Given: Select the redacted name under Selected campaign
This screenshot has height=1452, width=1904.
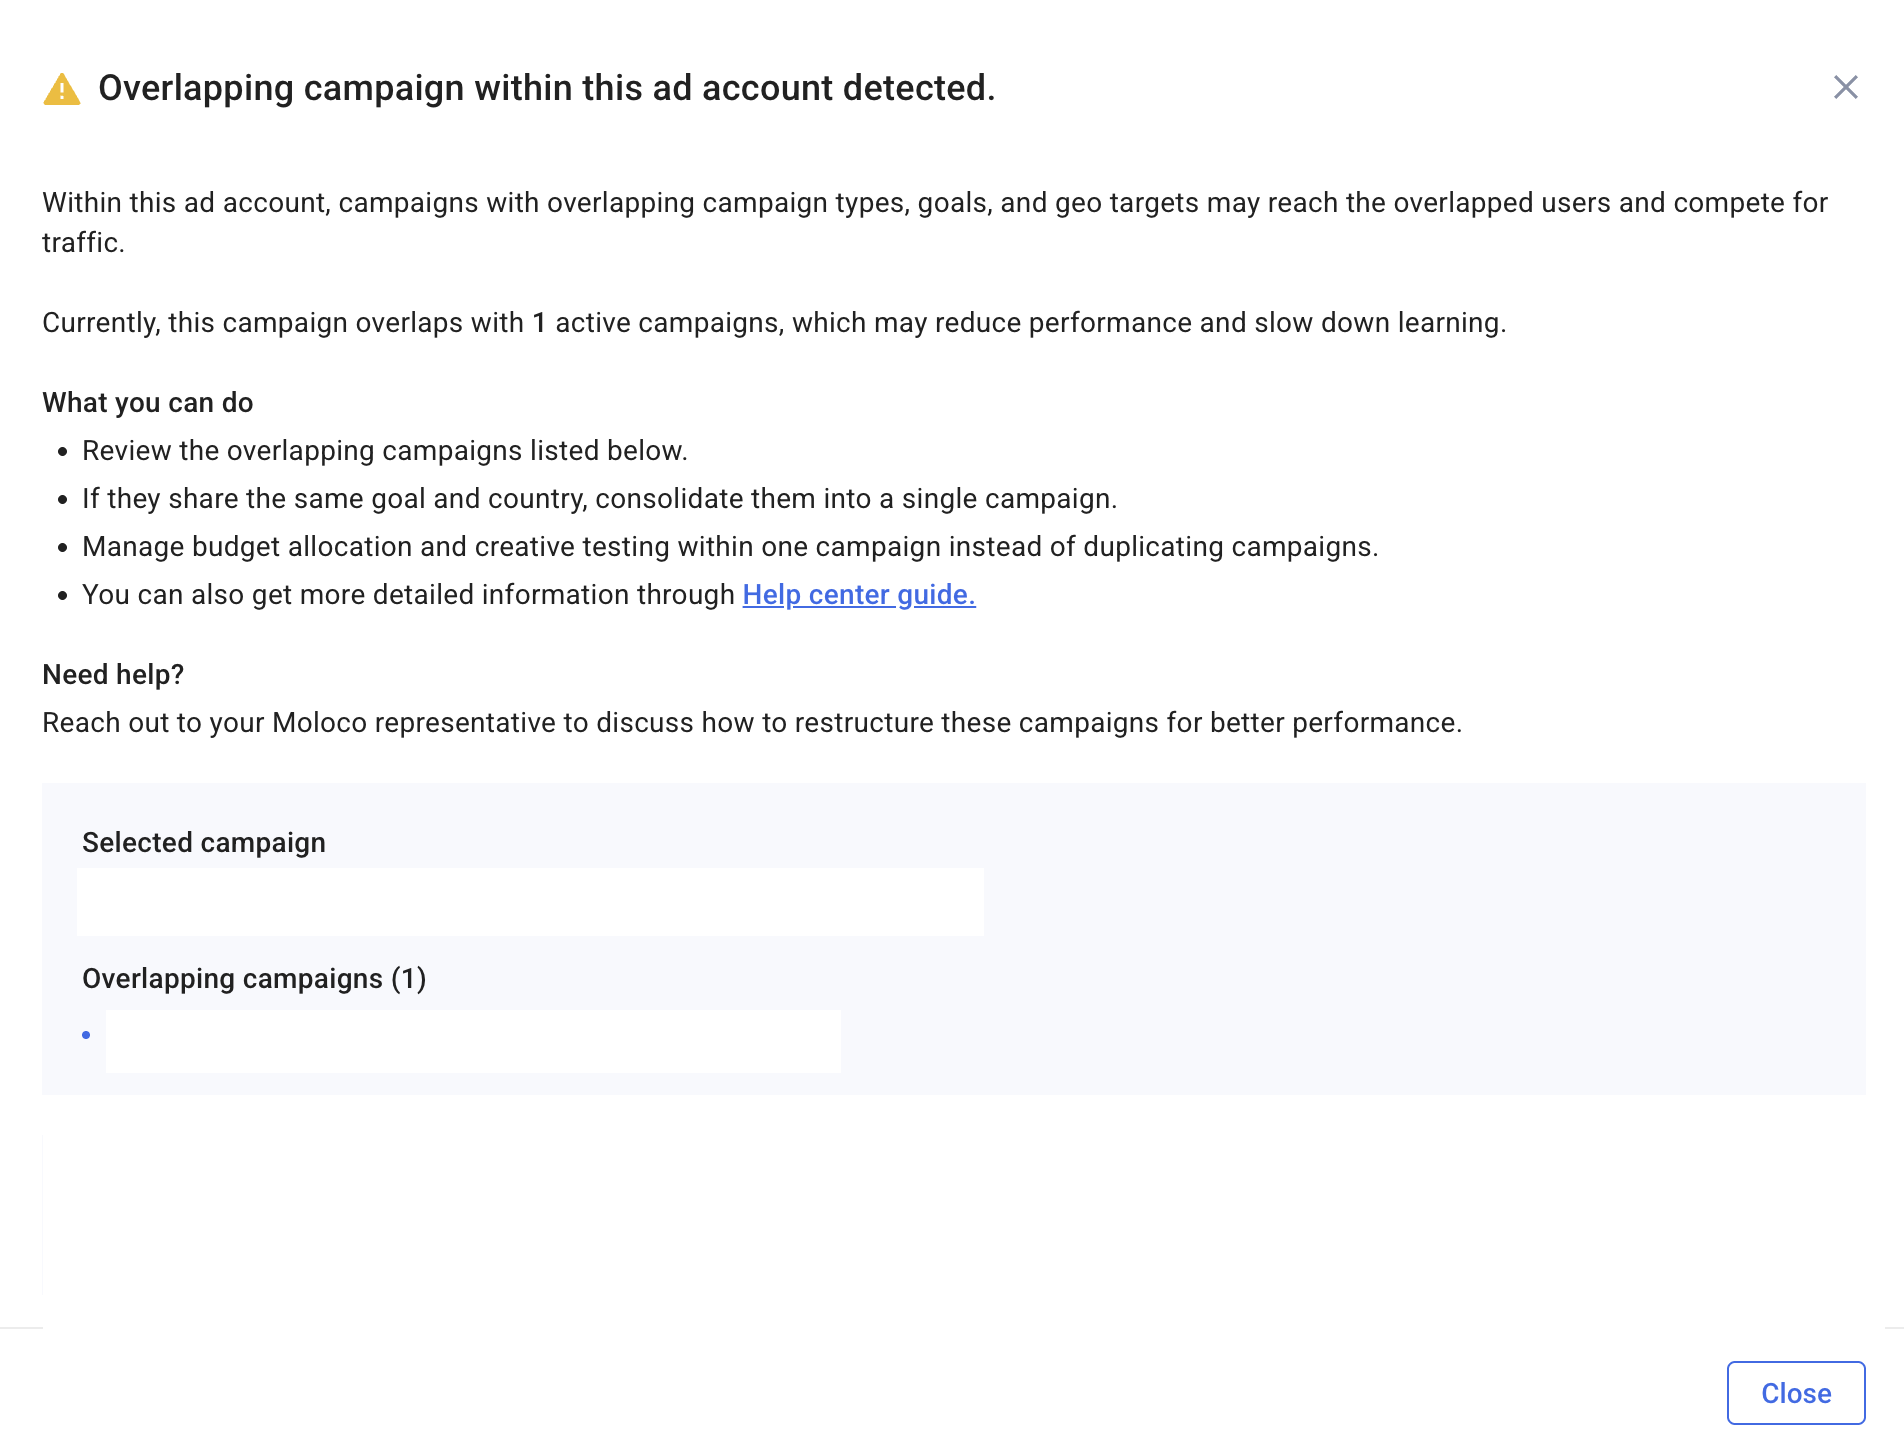Looking at the screenshot, I should click(x=530, y=902).
